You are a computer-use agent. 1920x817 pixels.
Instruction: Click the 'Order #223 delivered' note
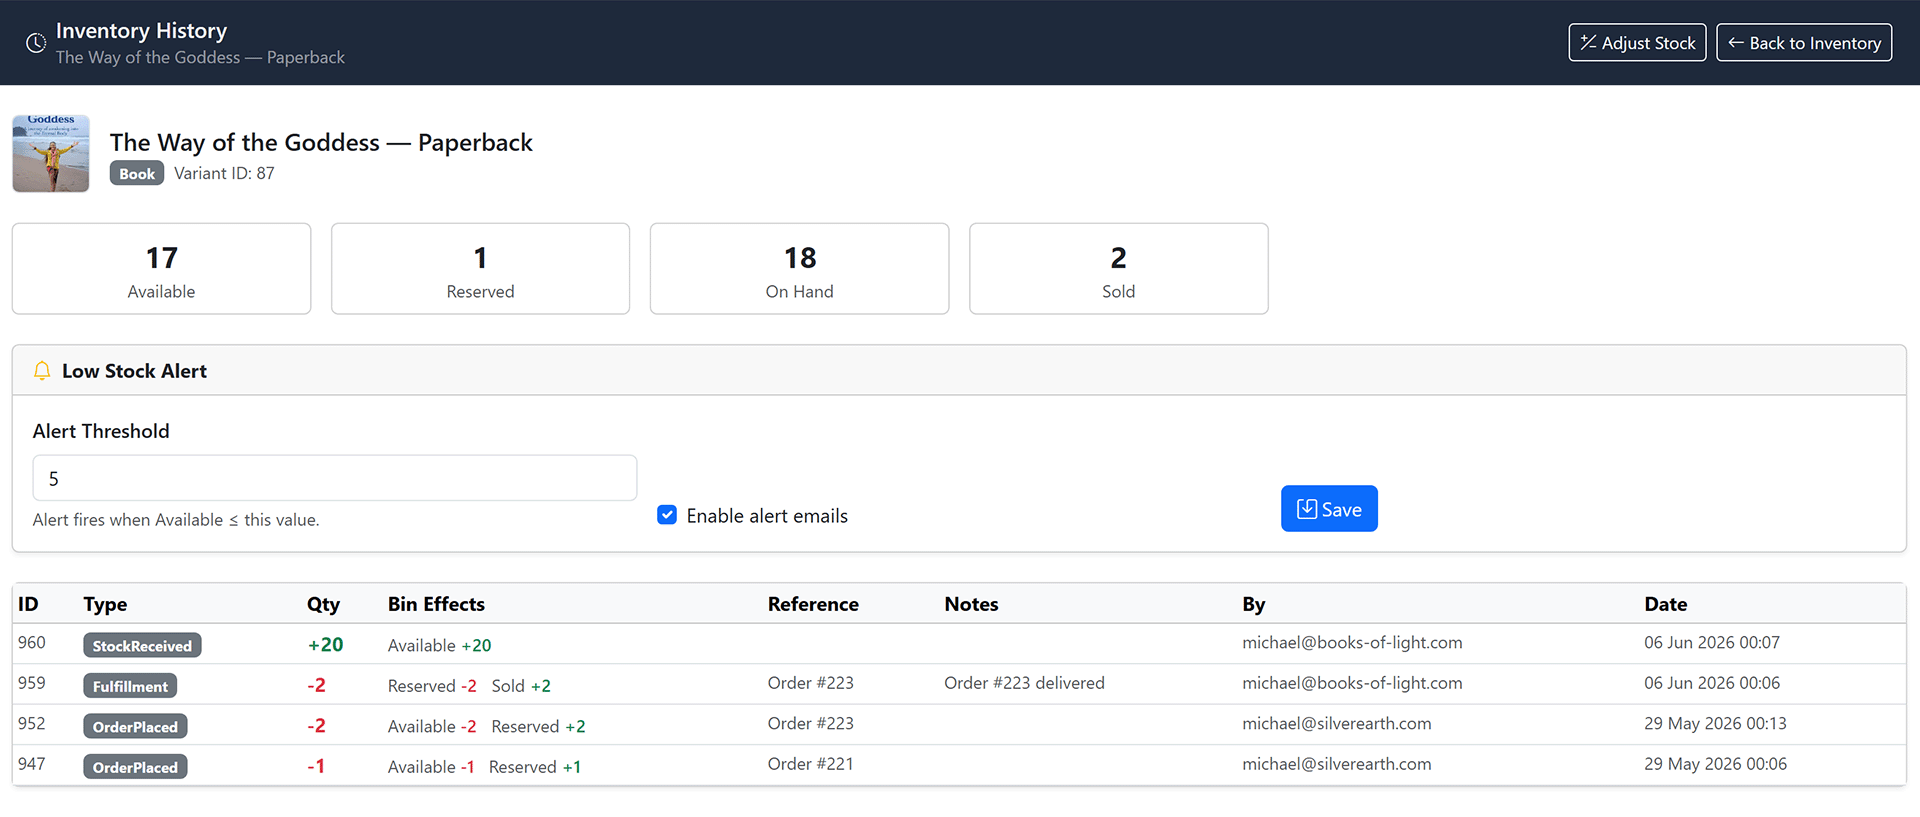tap(1025, 683)
